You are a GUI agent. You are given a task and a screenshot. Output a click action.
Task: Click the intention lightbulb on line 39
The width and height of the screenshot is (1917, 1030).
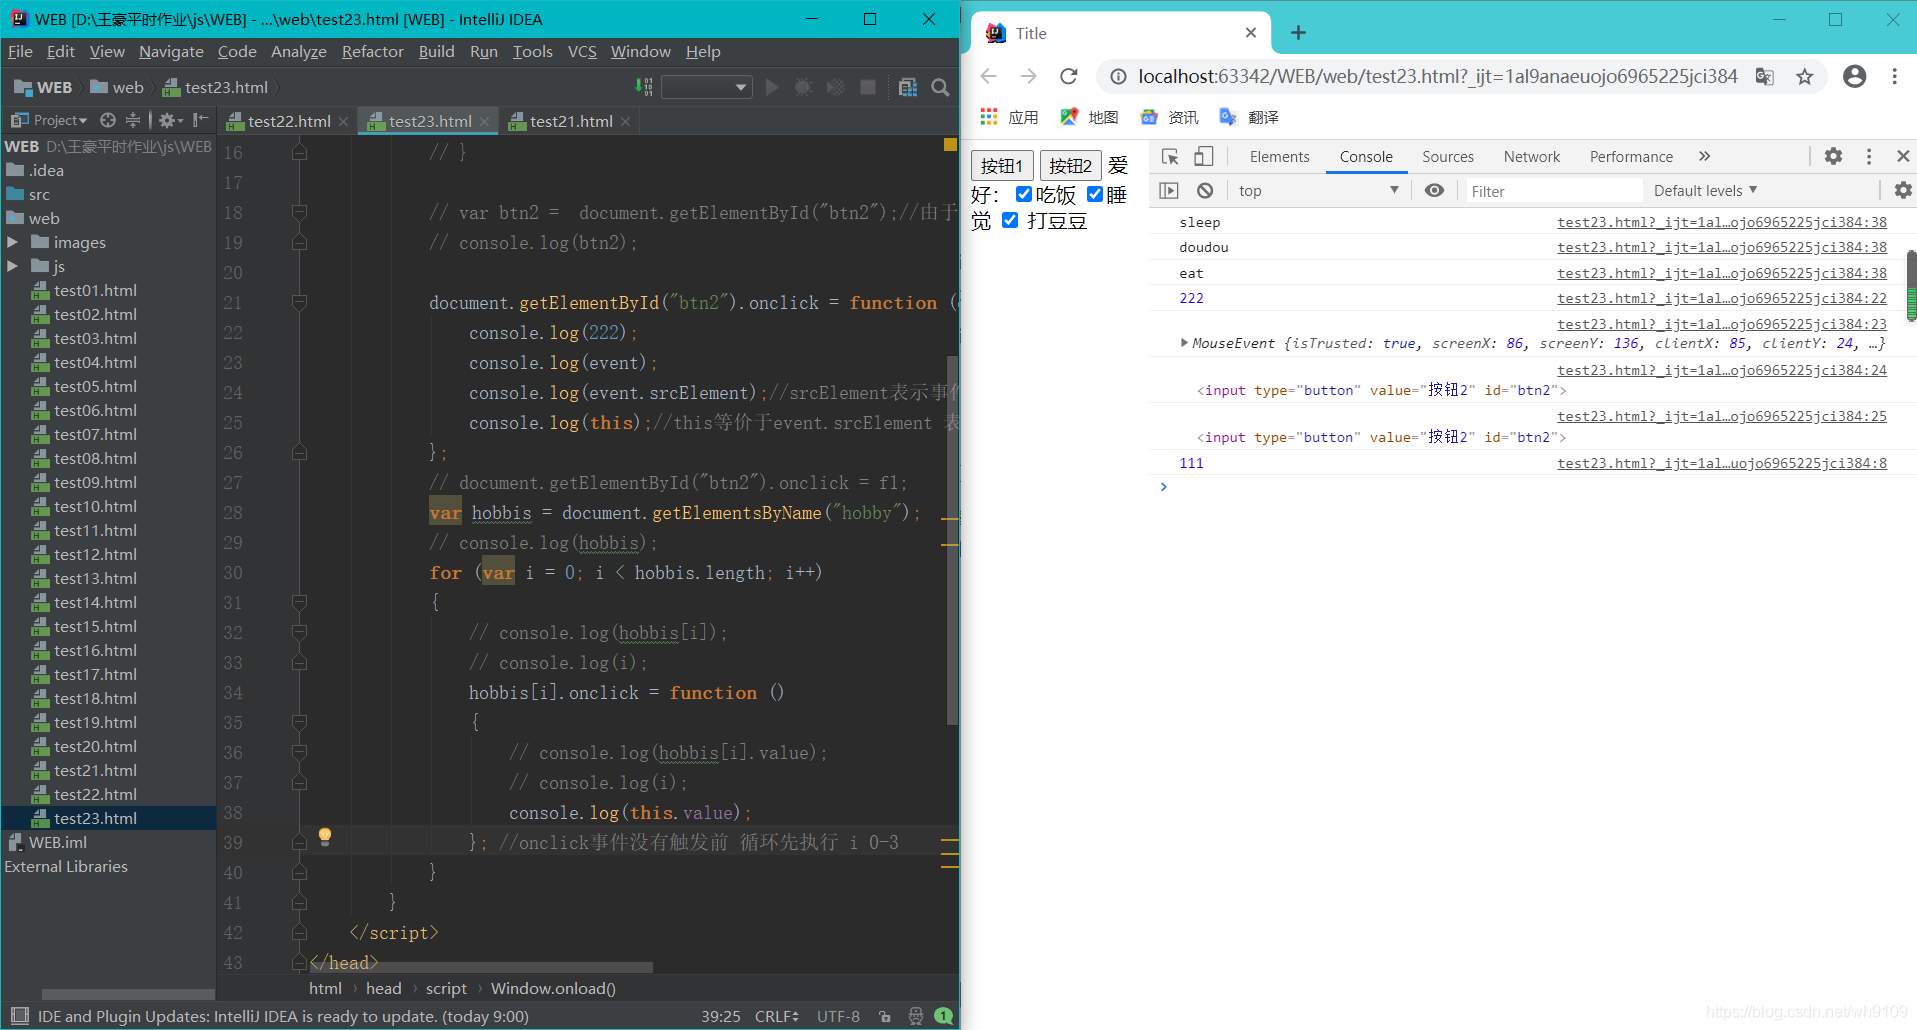(325, 837)
